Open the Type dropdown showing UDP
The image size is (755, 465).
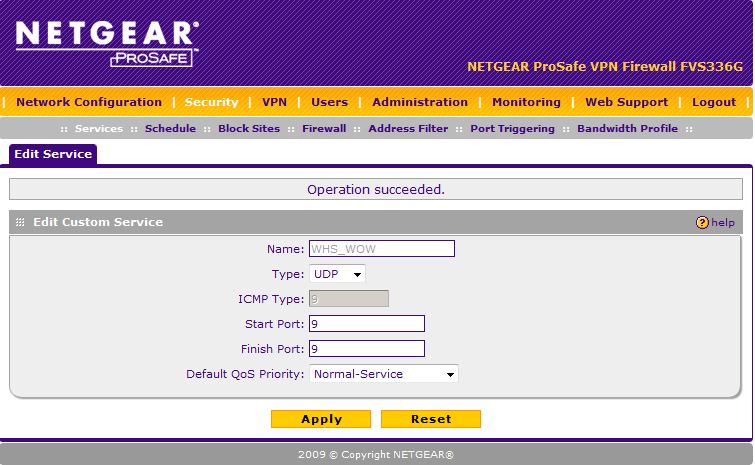337,274
